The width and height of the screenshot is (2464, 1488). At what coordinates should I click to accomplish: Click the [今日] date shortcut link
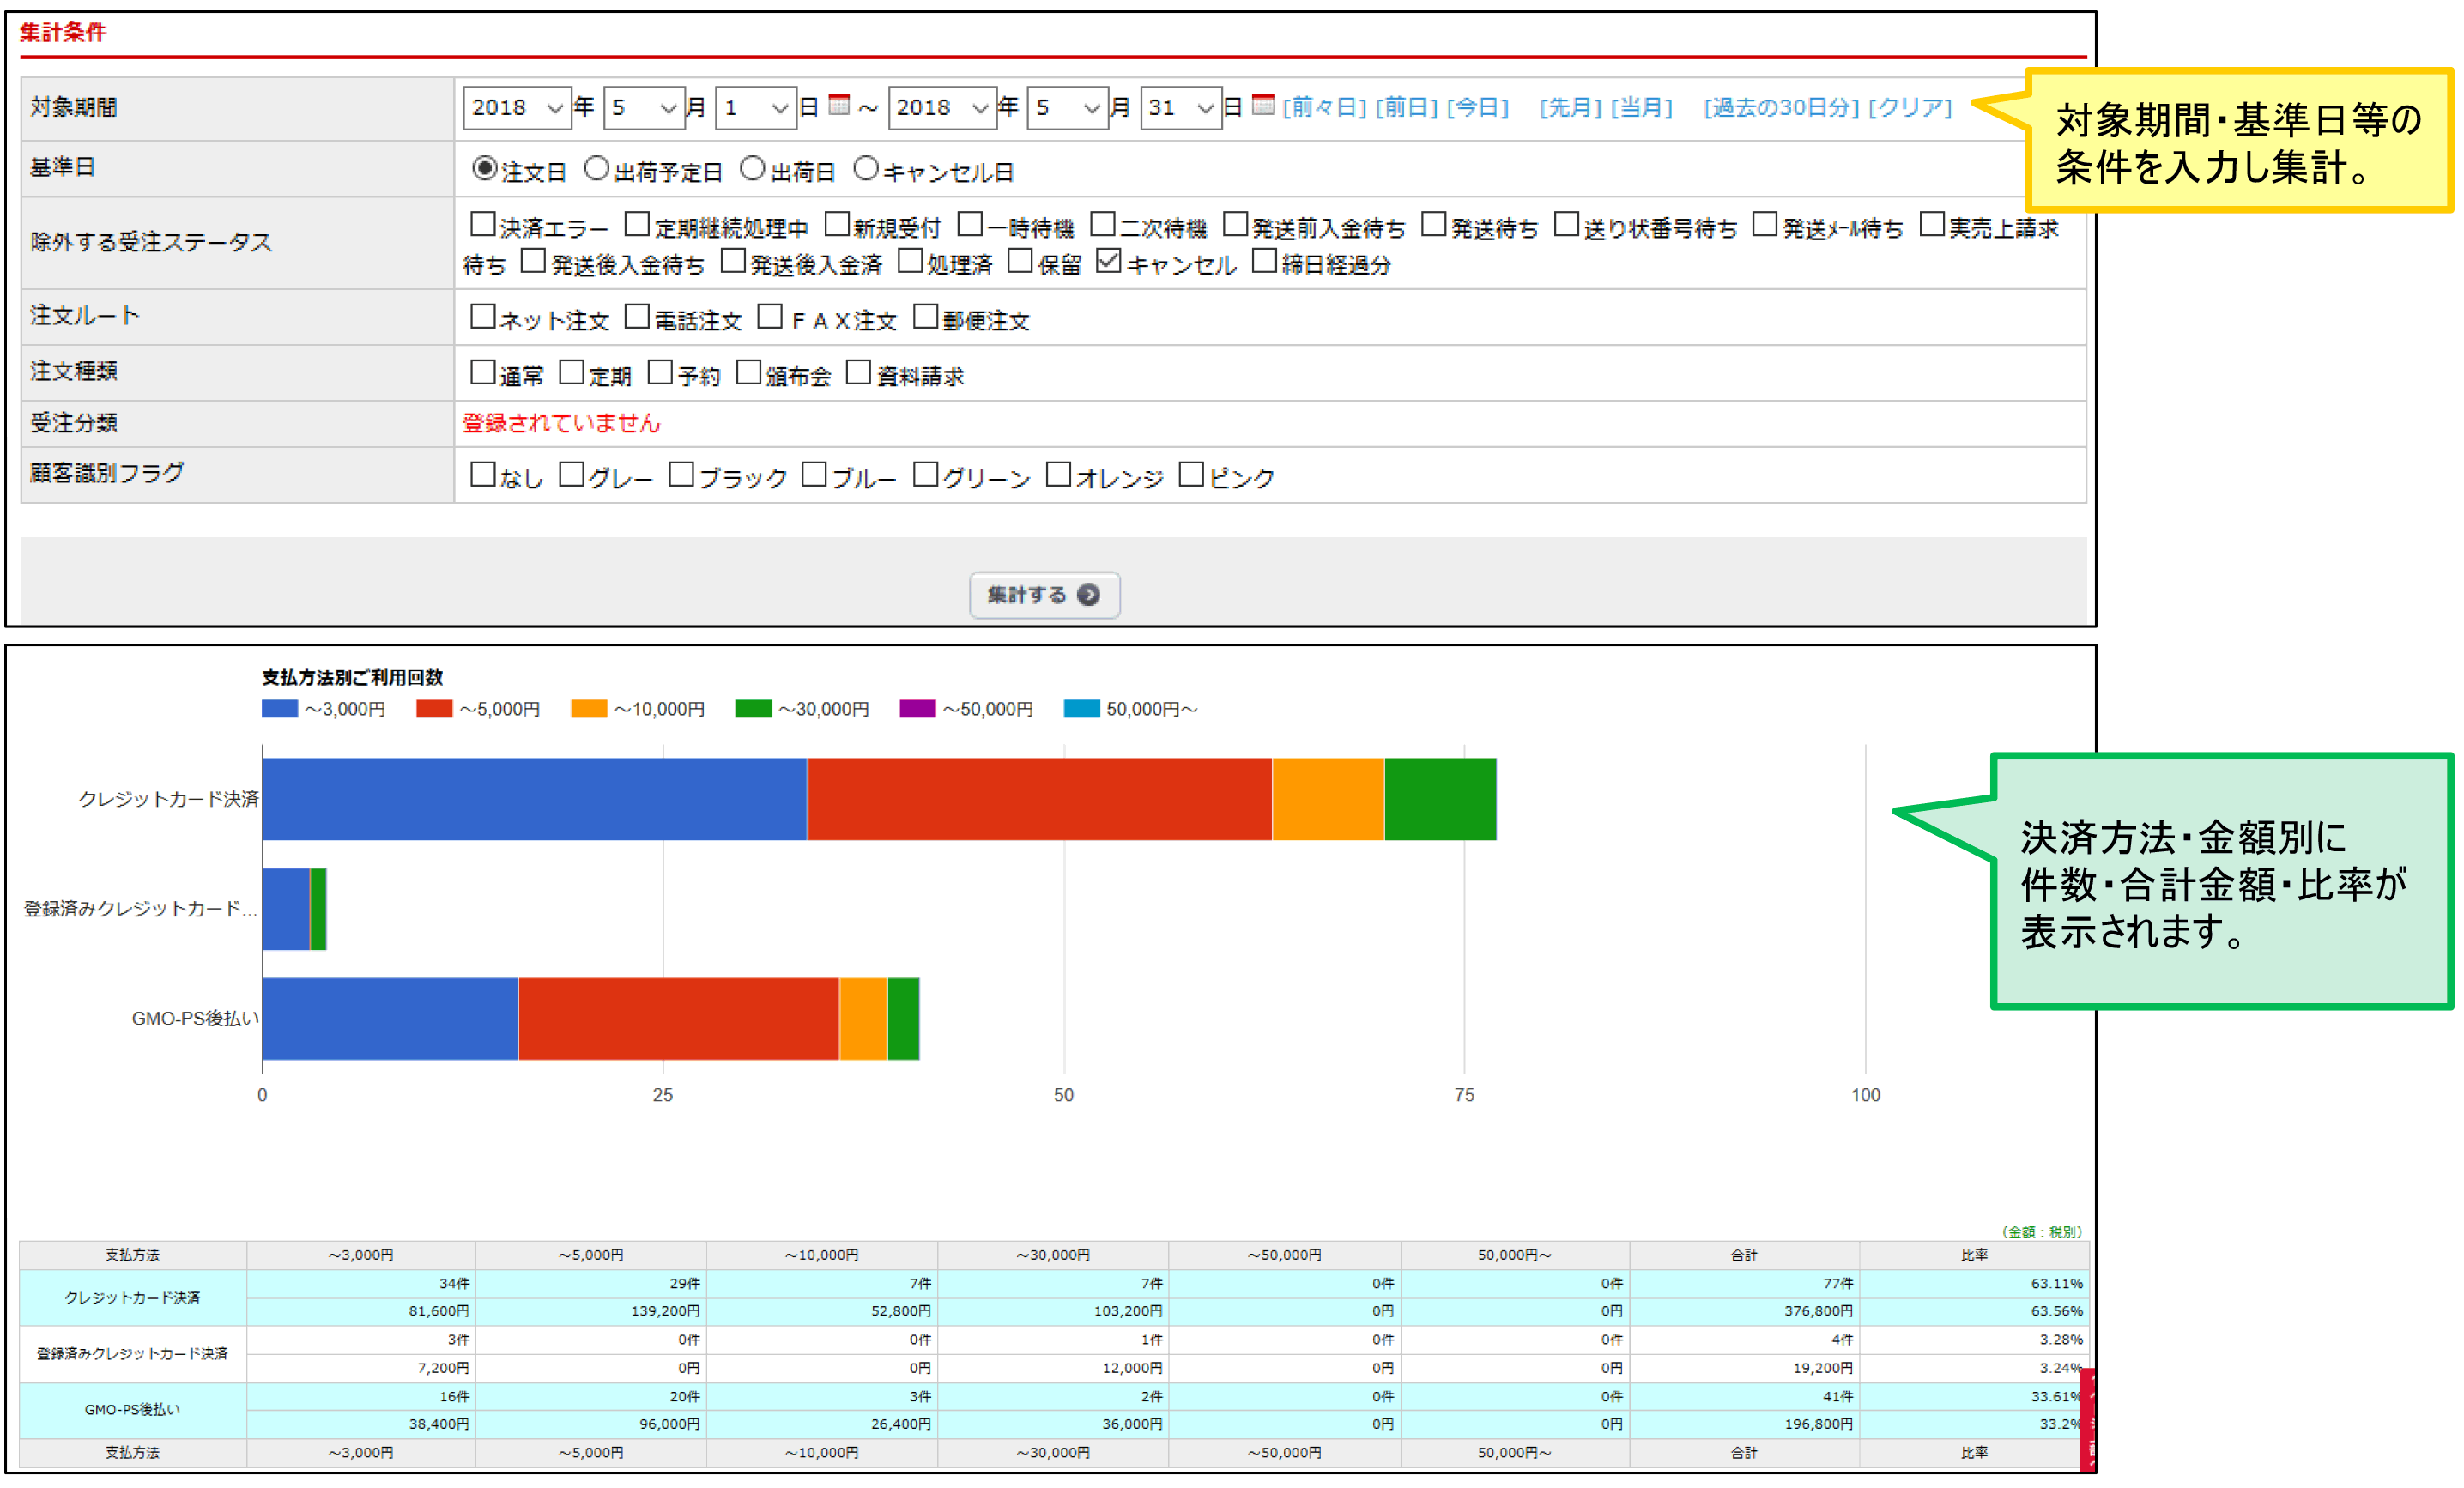(1477, 107)
